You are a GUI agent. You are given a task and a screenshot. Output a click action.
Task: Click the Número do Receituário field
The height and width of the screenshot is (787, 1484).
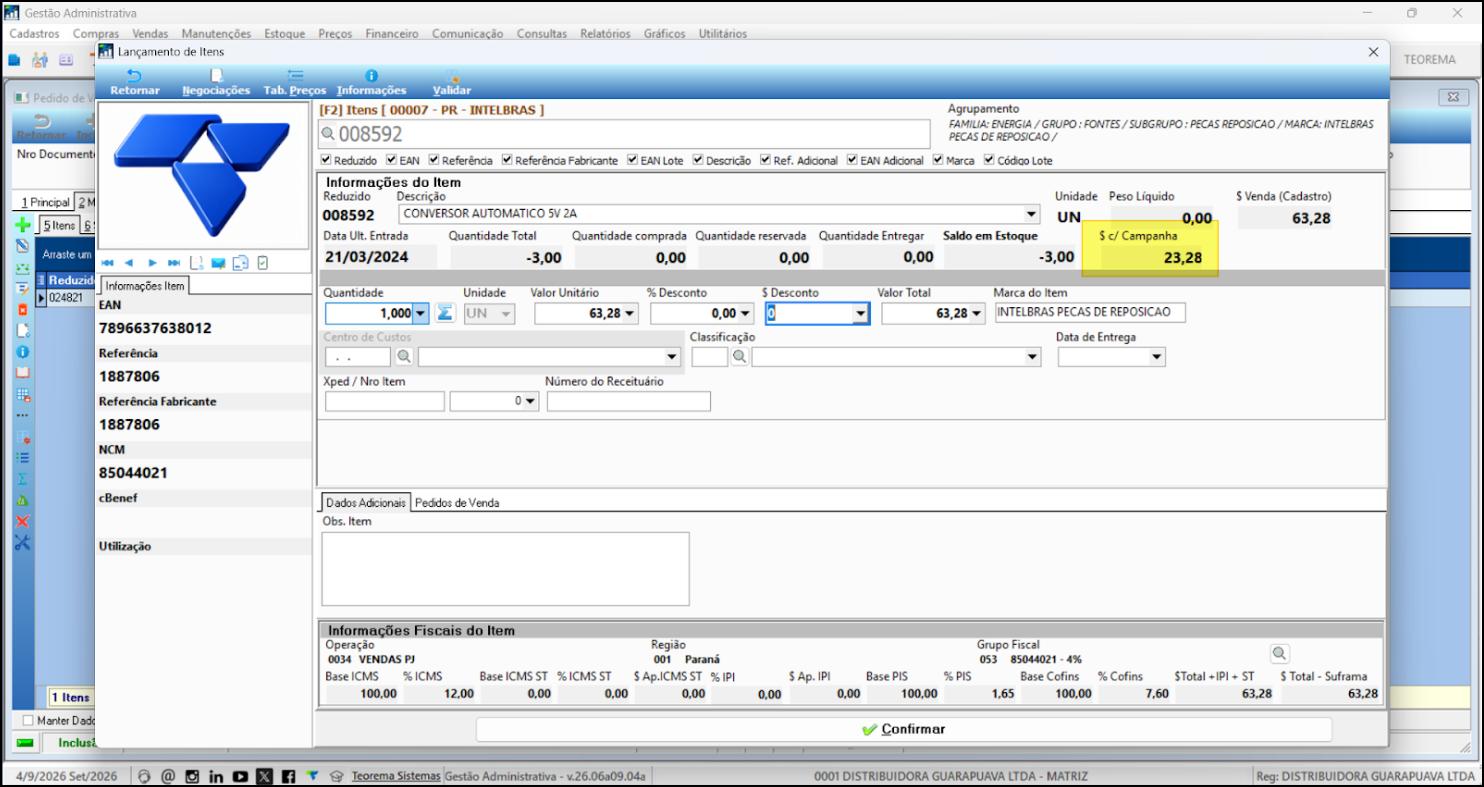point(629,401)
